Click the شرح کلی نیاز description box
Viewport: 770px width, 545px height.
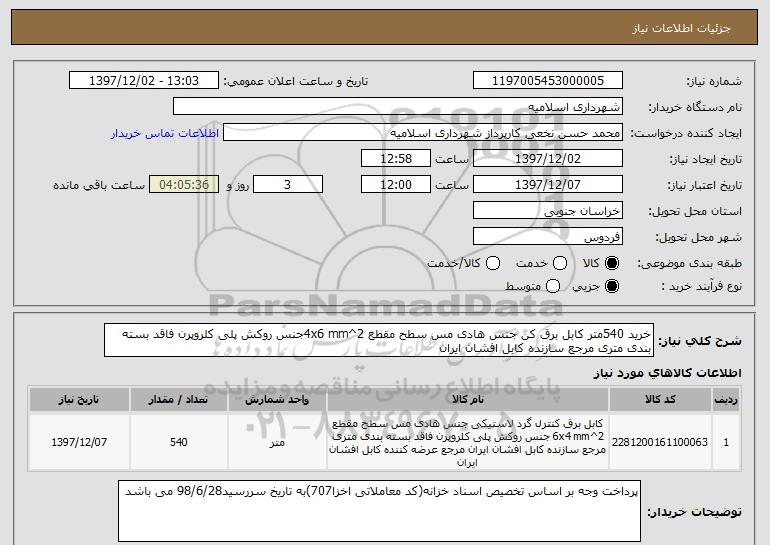pos(379,340)
